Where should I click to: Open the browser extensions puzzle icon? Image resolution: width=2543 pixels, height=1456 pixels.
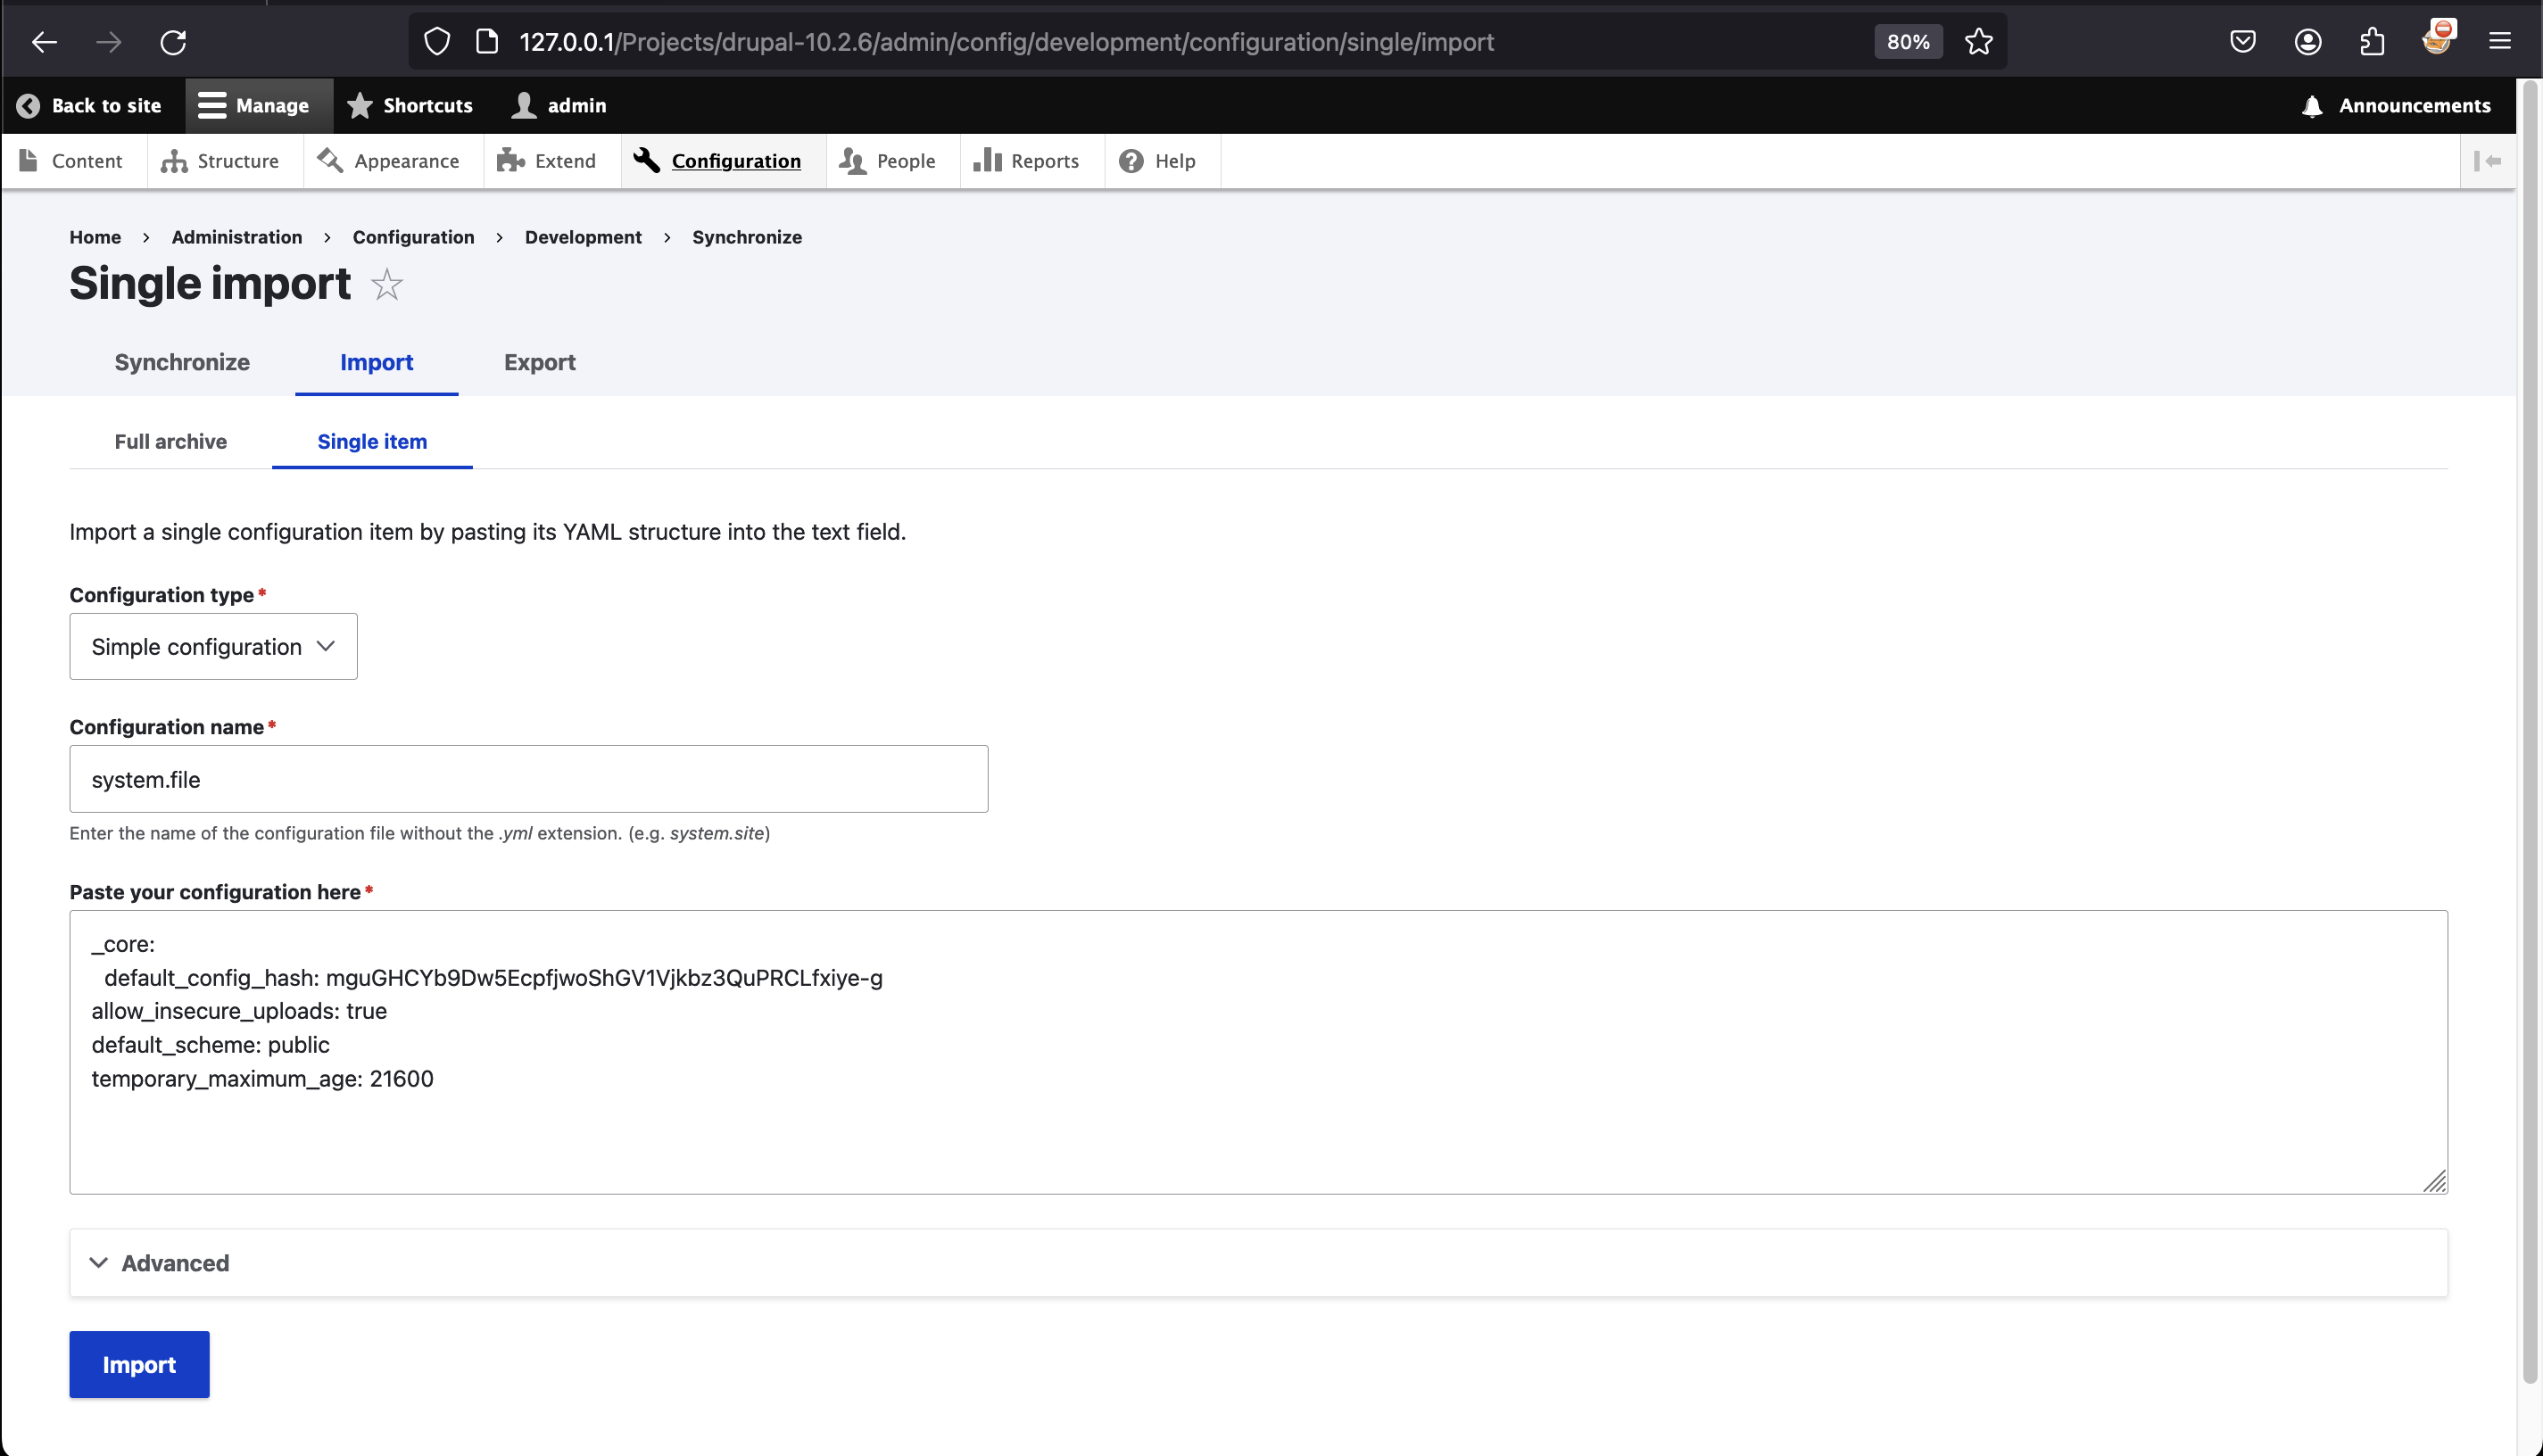(2372, 42)
